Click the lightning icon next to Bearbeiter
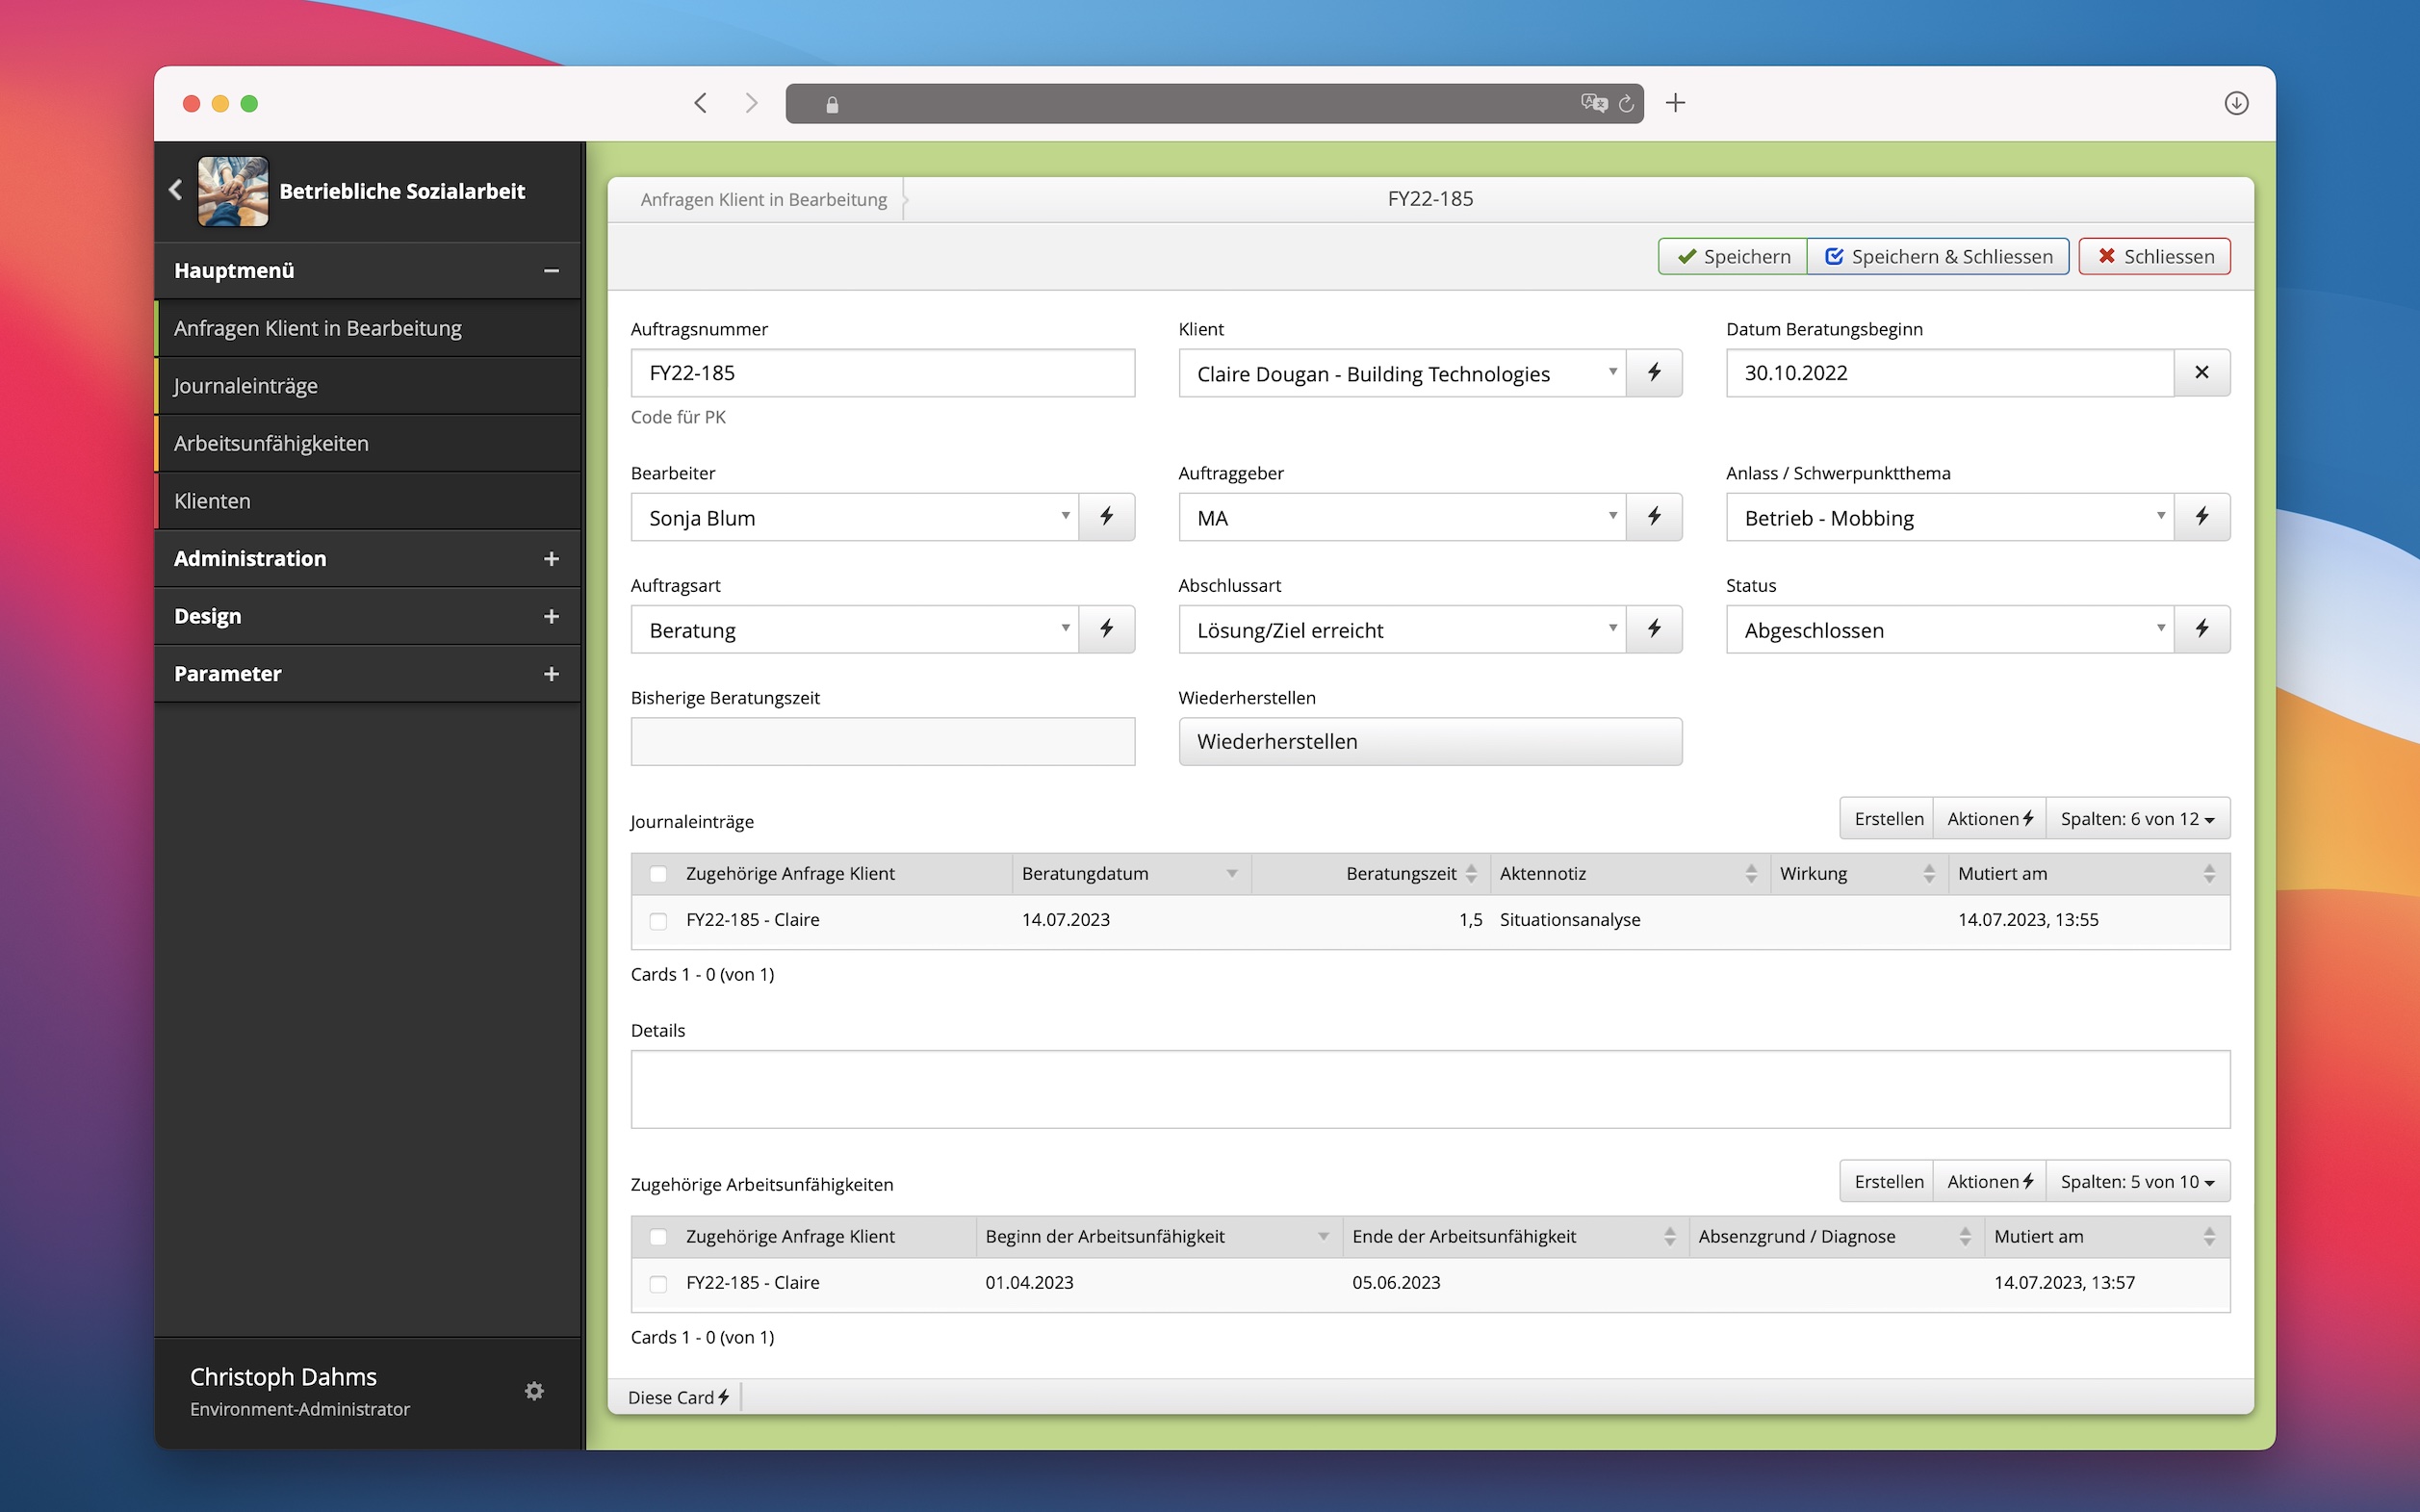 tap(1106, 517)
